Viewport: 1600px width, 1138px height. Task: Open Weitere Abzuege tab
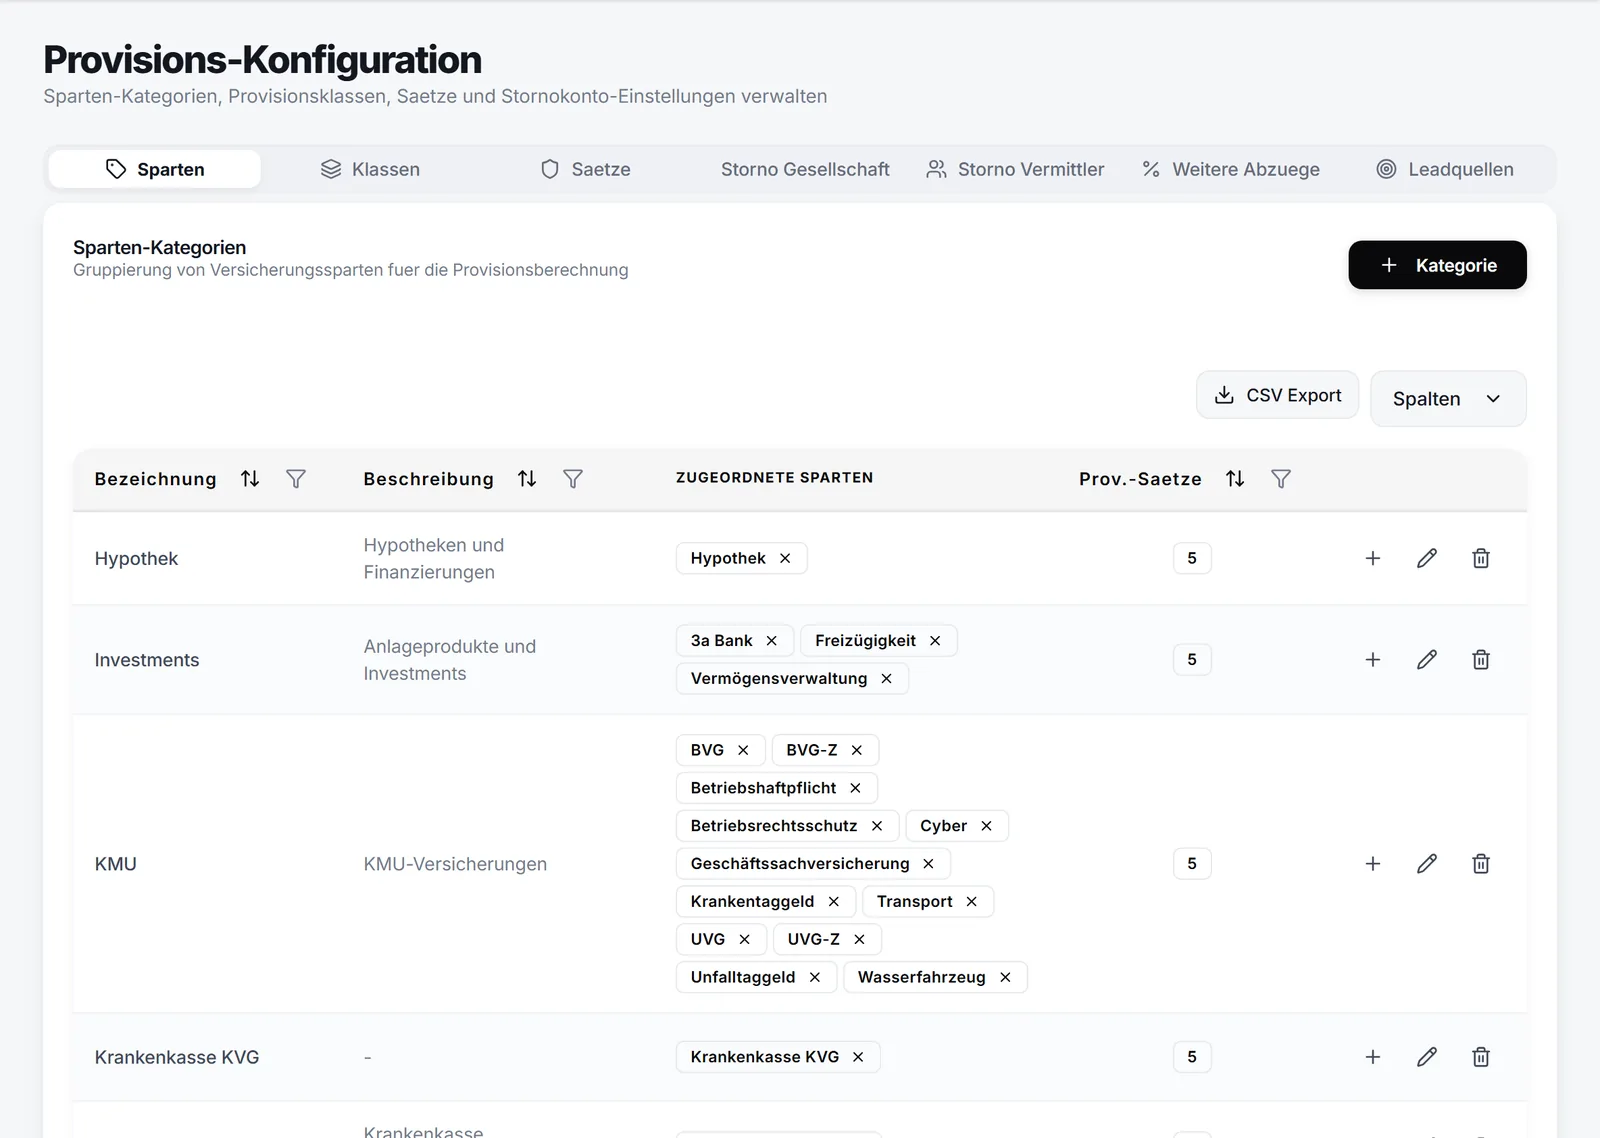pos(1231,169)
